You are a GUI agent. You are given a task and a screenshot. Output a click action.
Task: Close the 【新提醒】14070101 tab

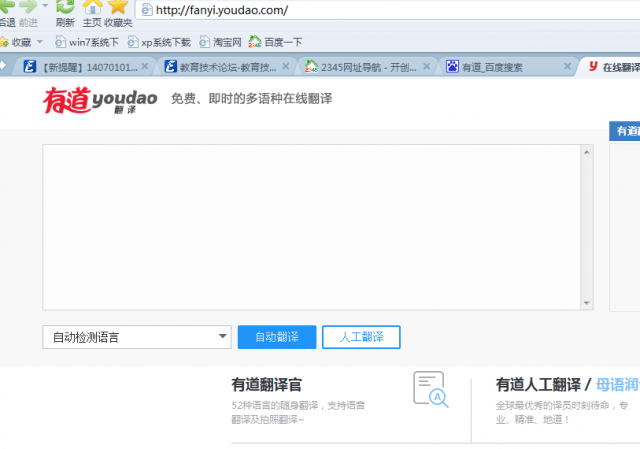click(x=145, y=67)
